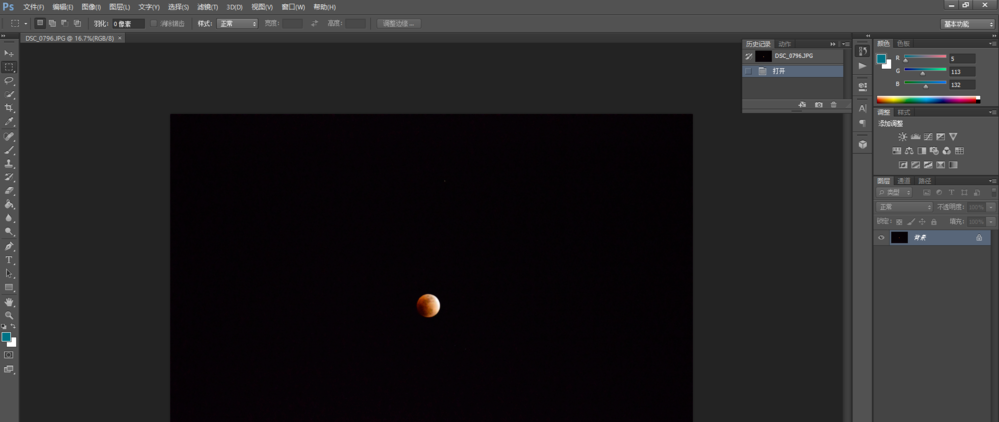Click the 调整边缘 button

[399, 23]
